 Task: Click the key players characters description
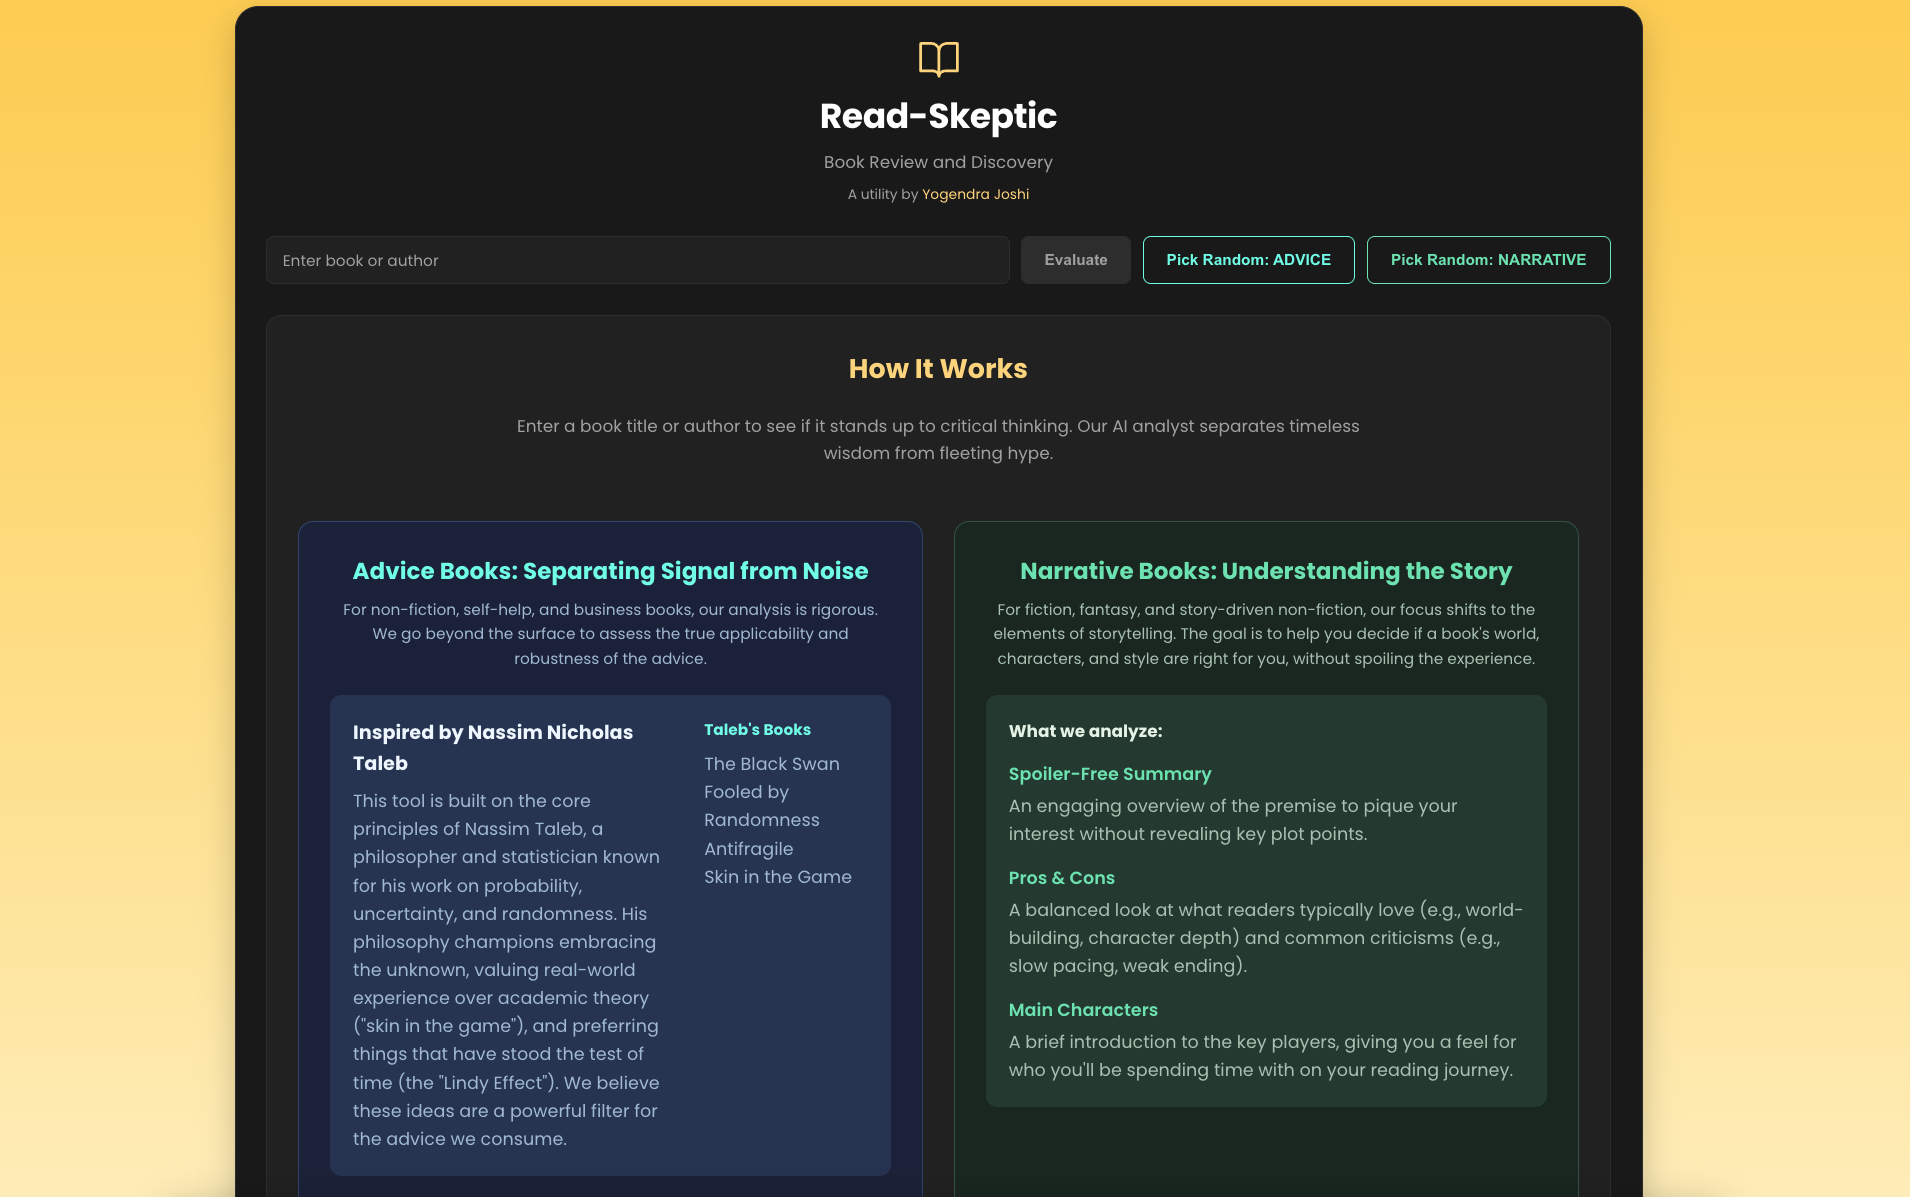click(x=1263, y=1056)
